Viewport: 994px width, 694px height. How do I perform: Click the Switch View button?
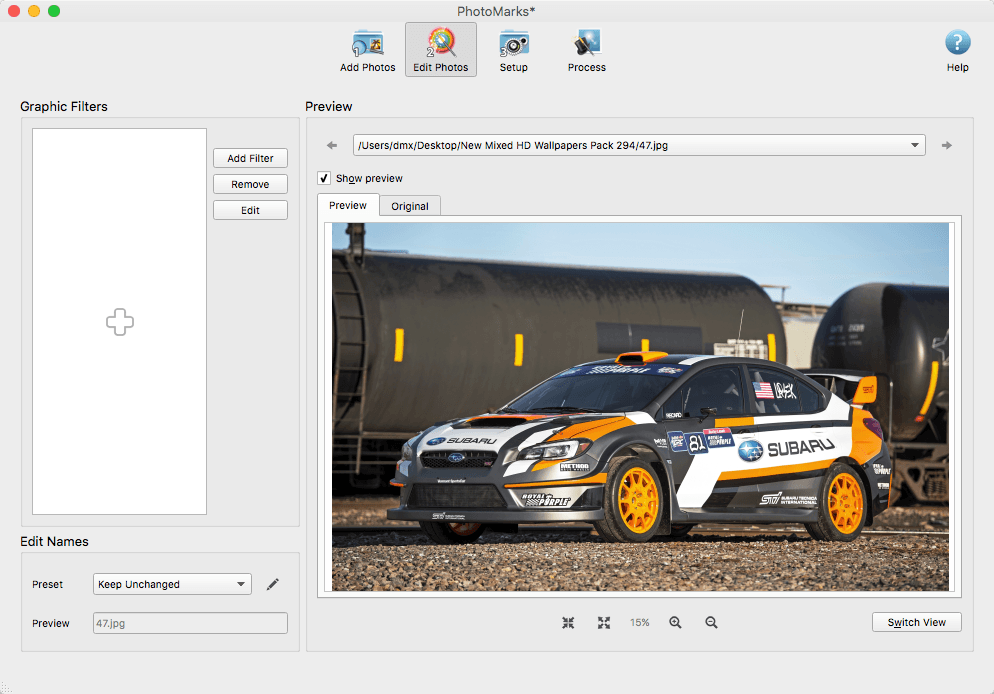point(917,622)
